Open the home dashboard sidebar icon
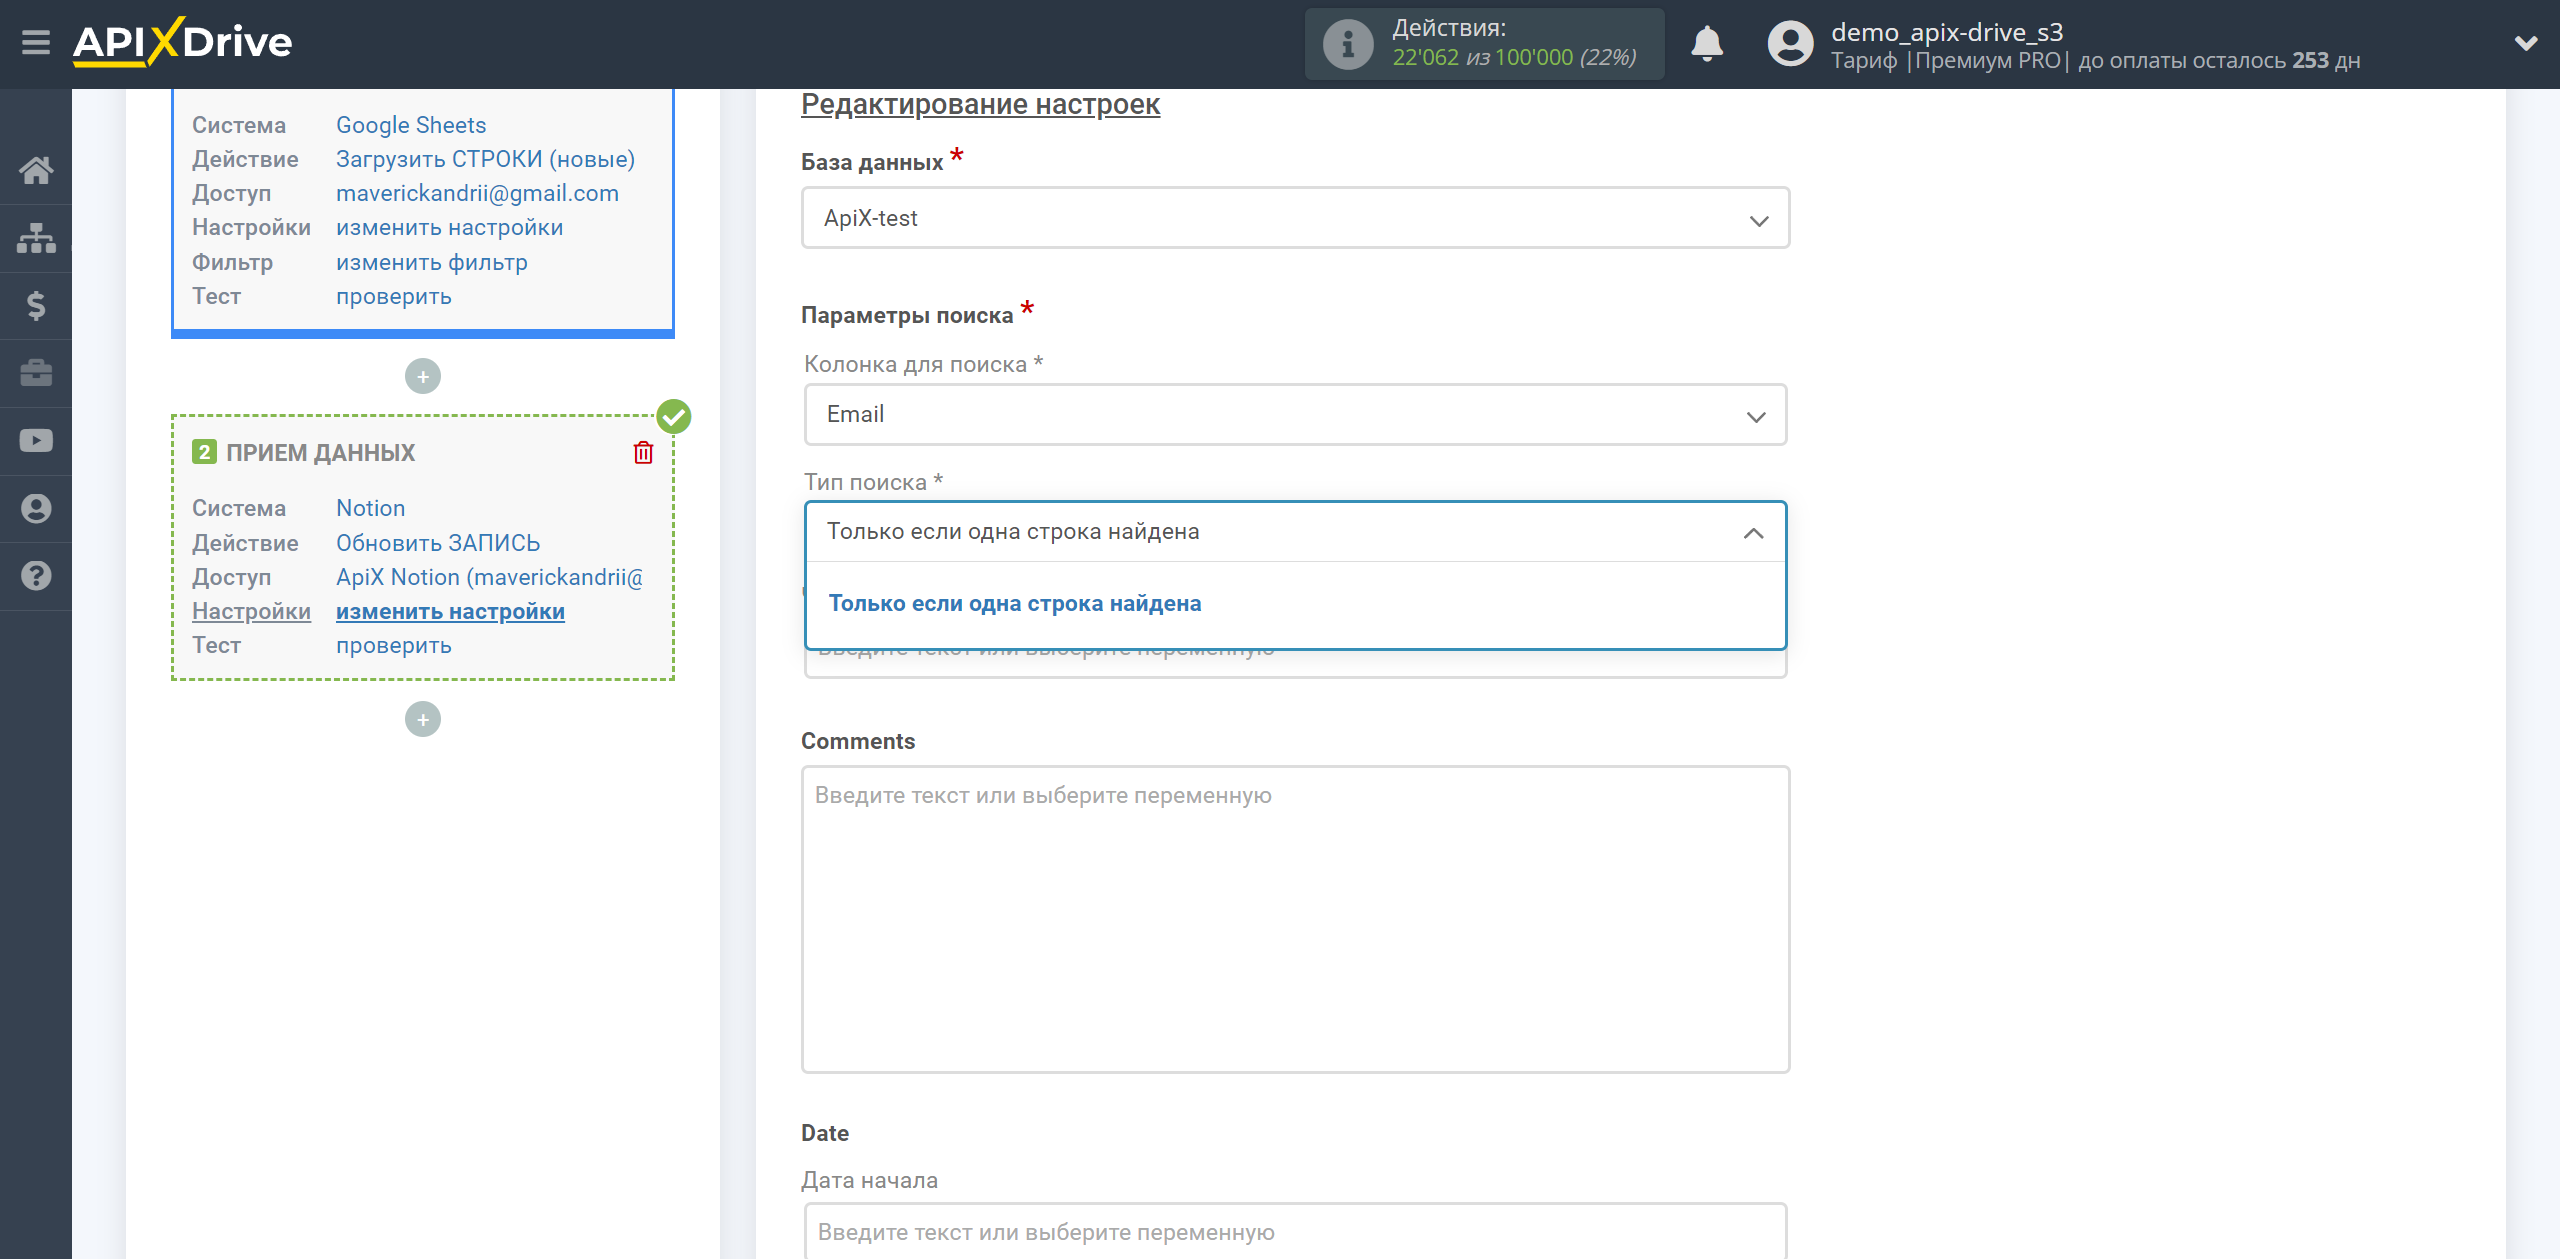This screenshot has height=1259, width=2560. 36,170
